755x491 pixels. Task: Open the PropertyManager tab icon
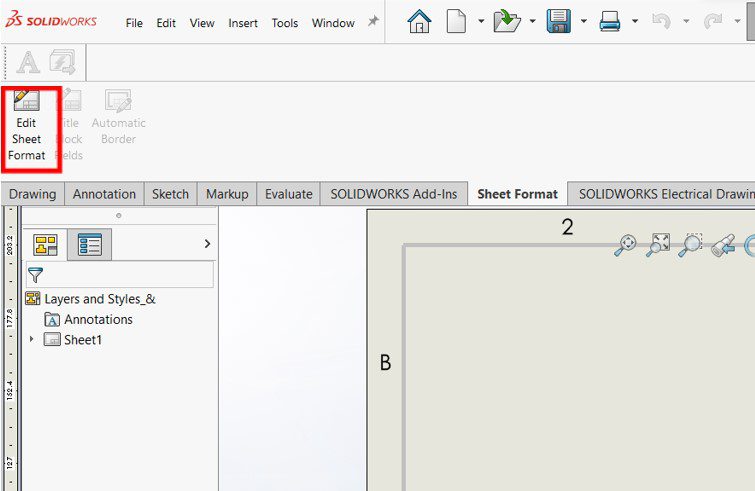[90, 245]
